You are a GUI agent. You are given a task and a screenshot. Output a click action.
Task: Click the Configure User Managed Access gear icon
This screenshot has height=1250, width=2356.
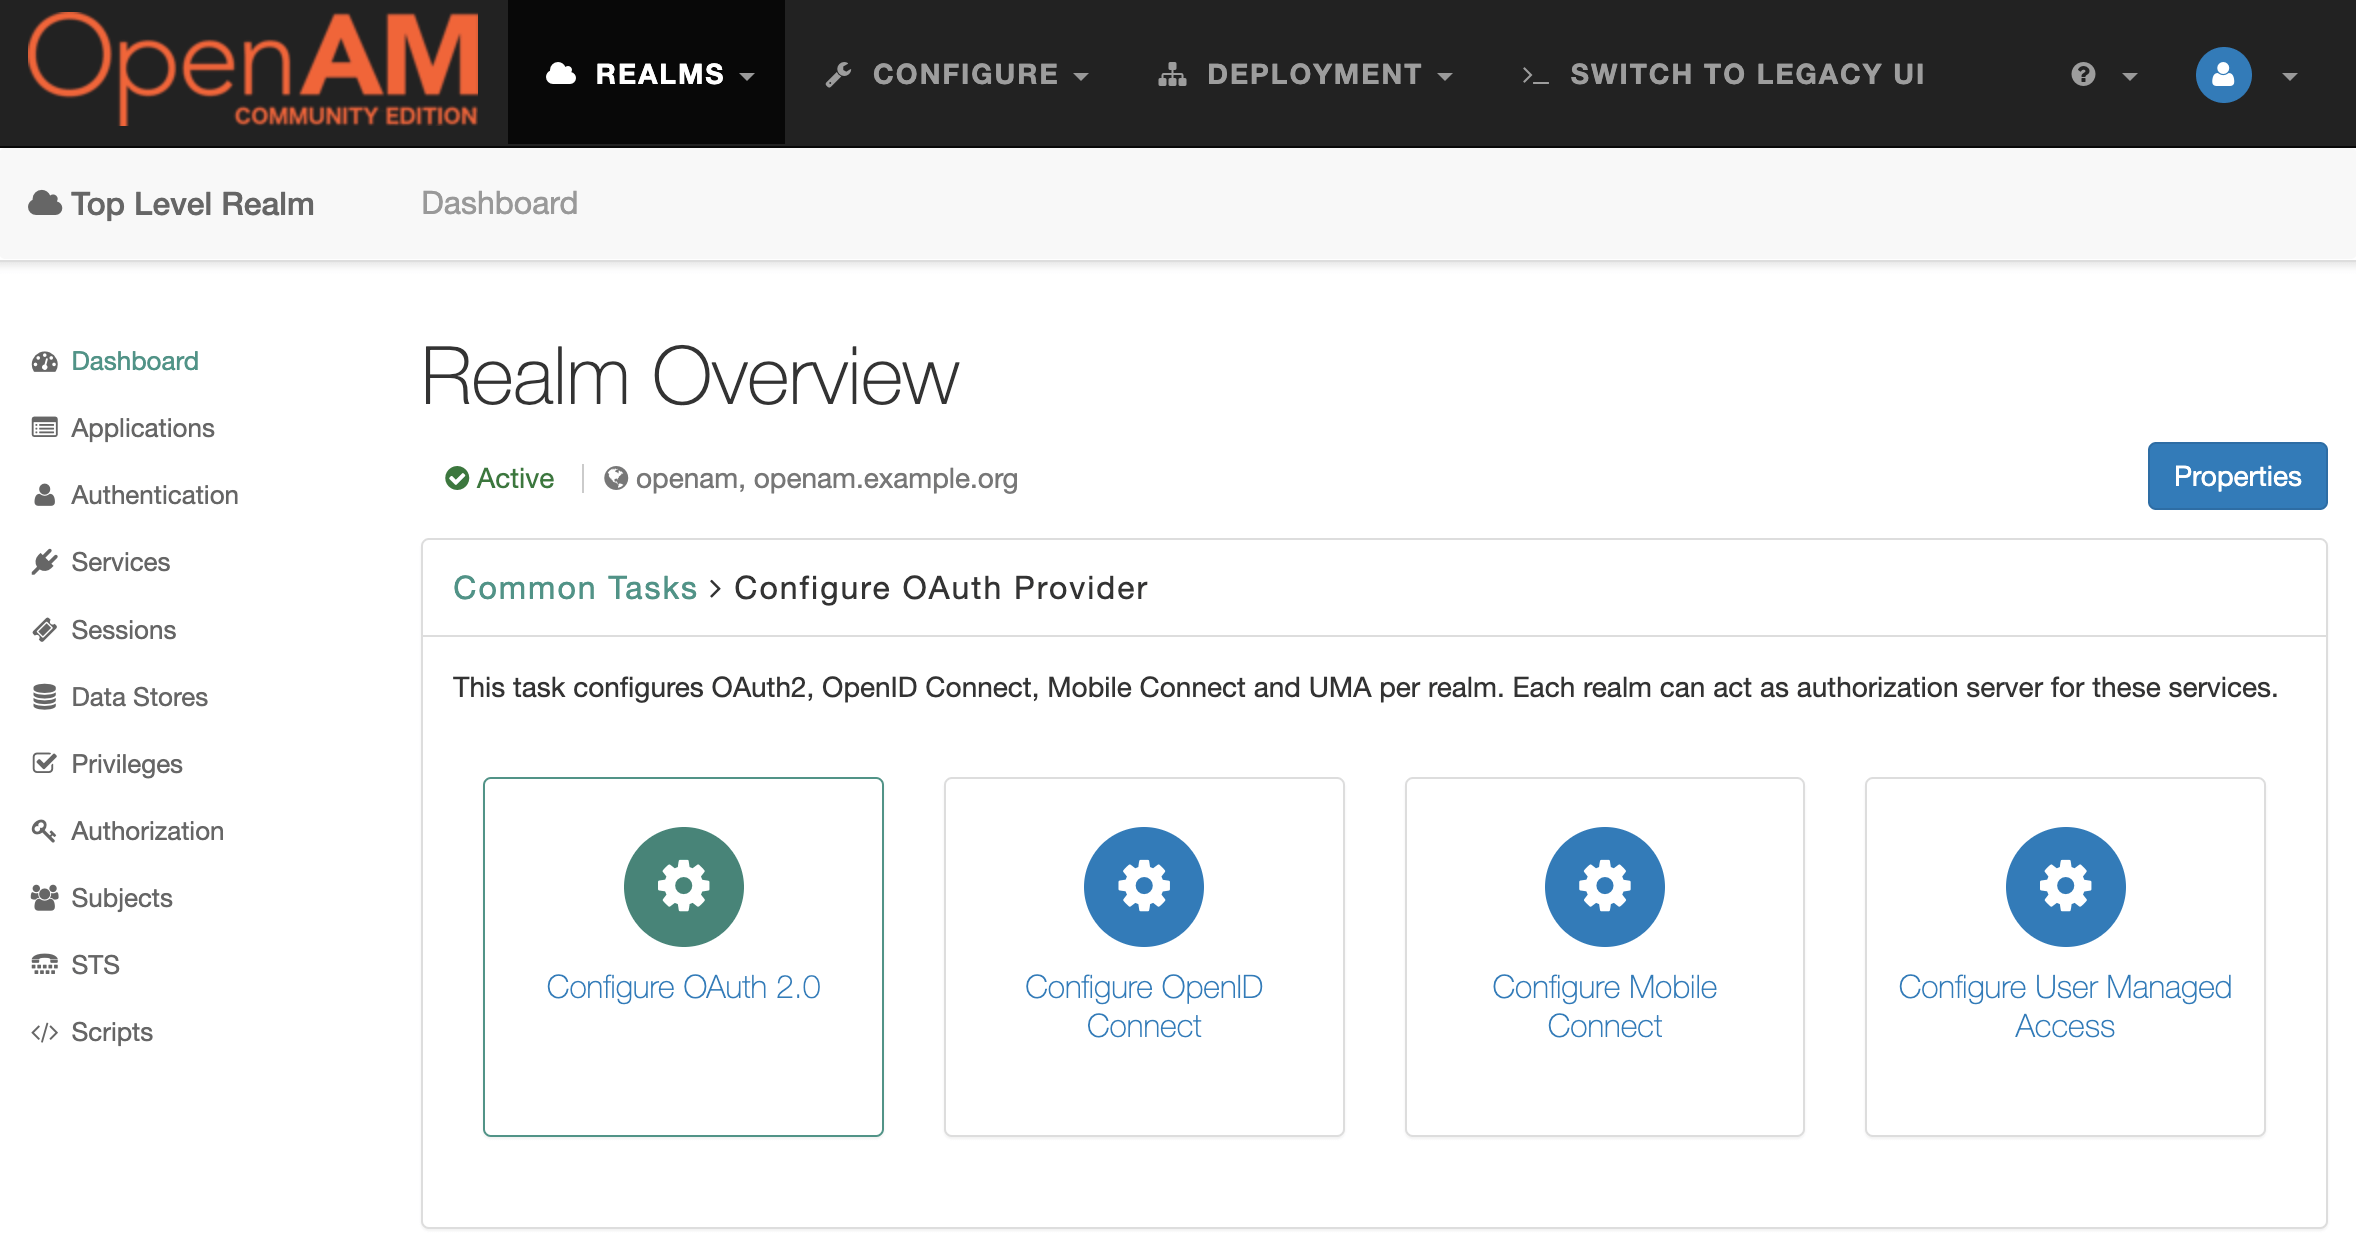[2065, 886]
